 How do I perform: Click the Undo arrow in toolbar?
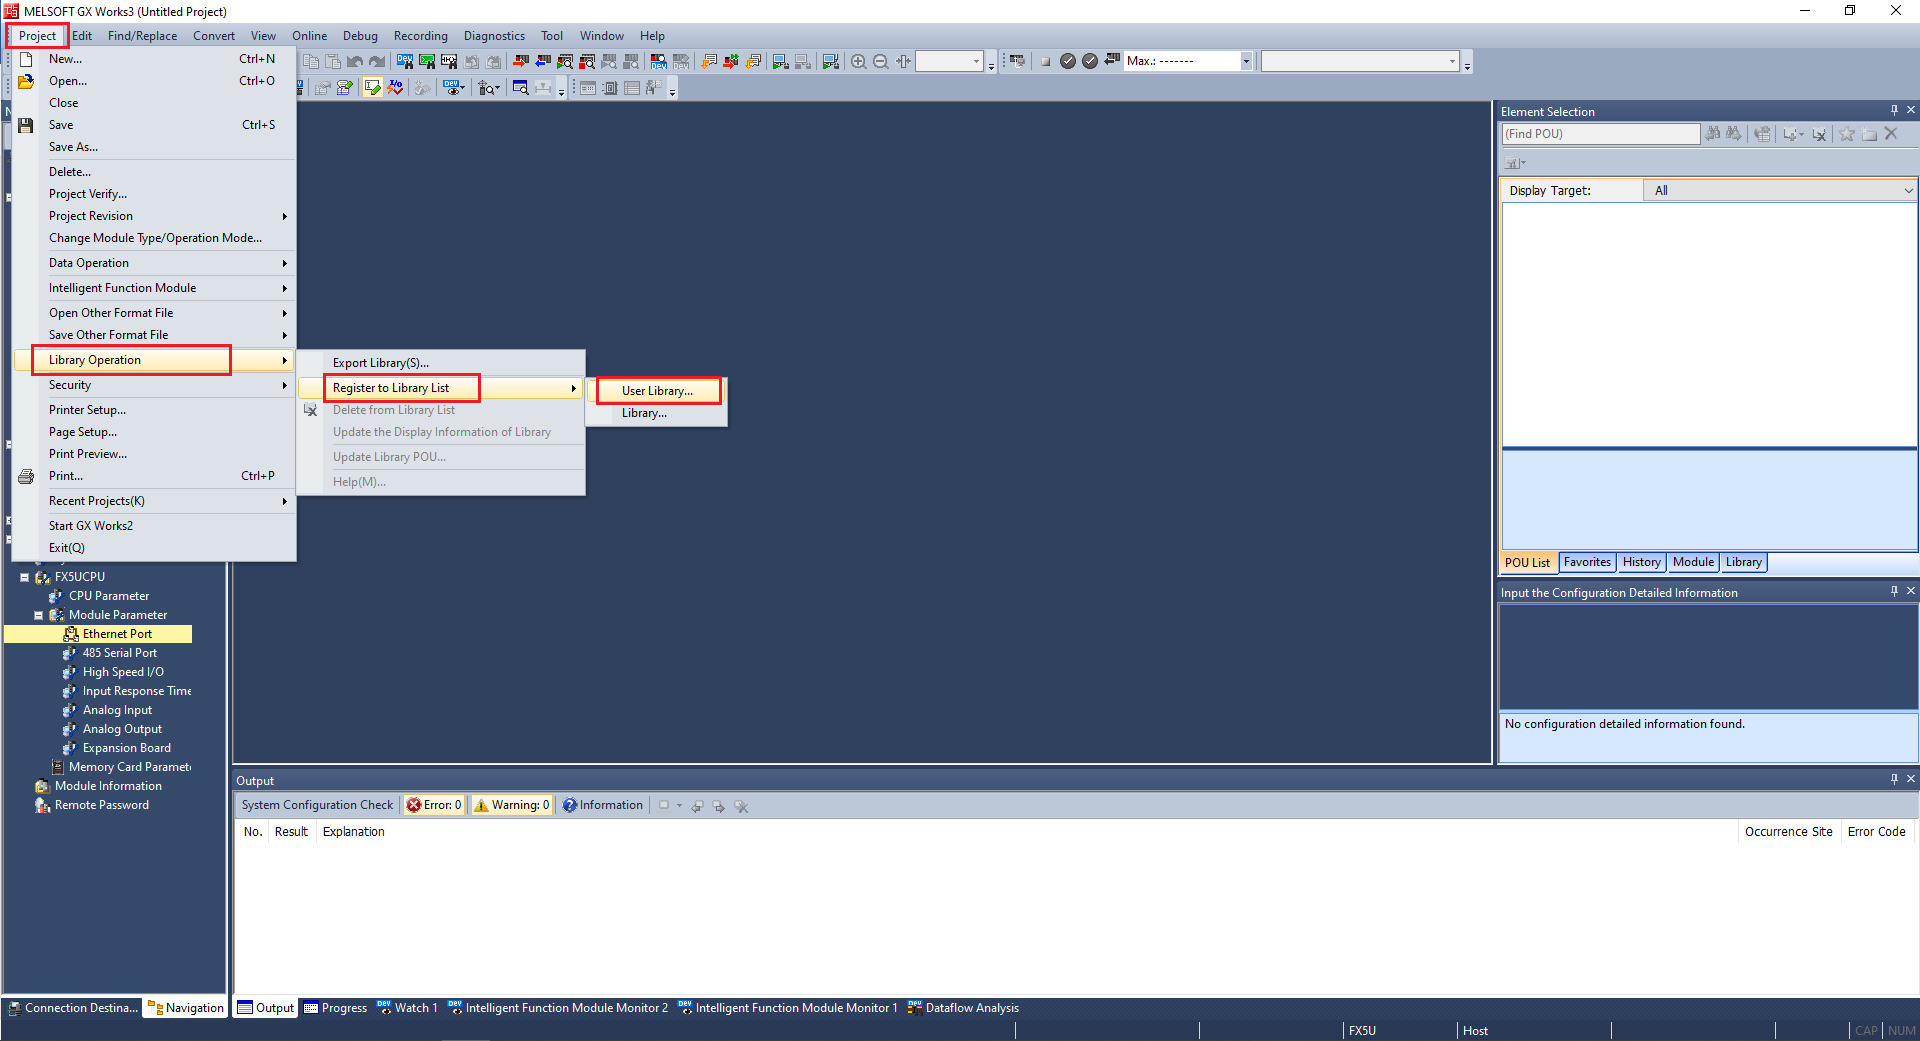(x=354, y=61)
